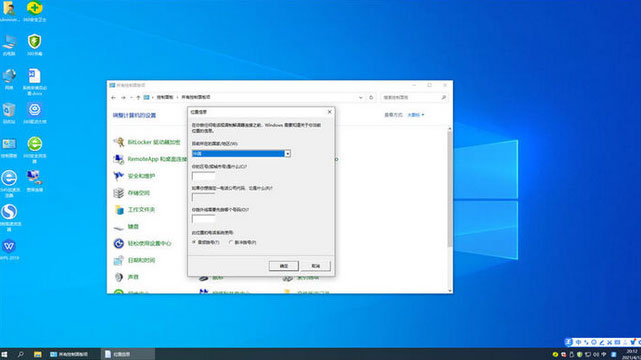Open the Sound control panel item
This screenshot has width=641, height=360.
tap(126, 277)
